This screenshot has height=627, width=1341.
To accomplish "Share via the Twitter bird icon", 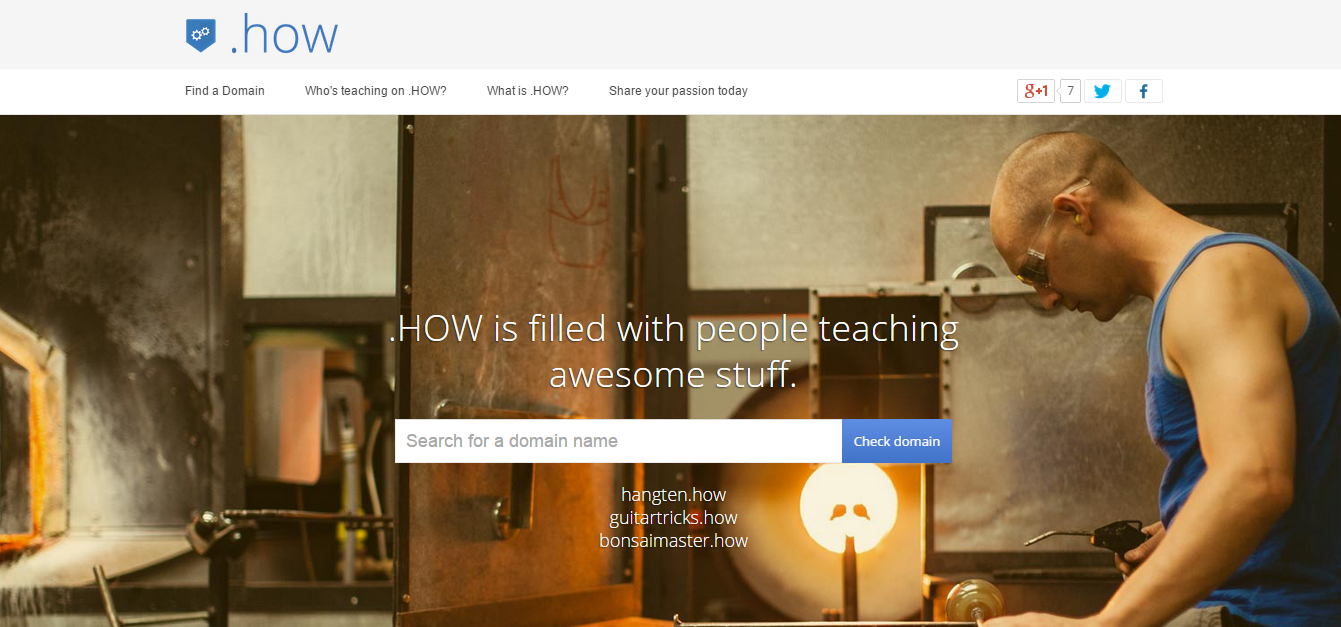I will [x=1102, y=91].
